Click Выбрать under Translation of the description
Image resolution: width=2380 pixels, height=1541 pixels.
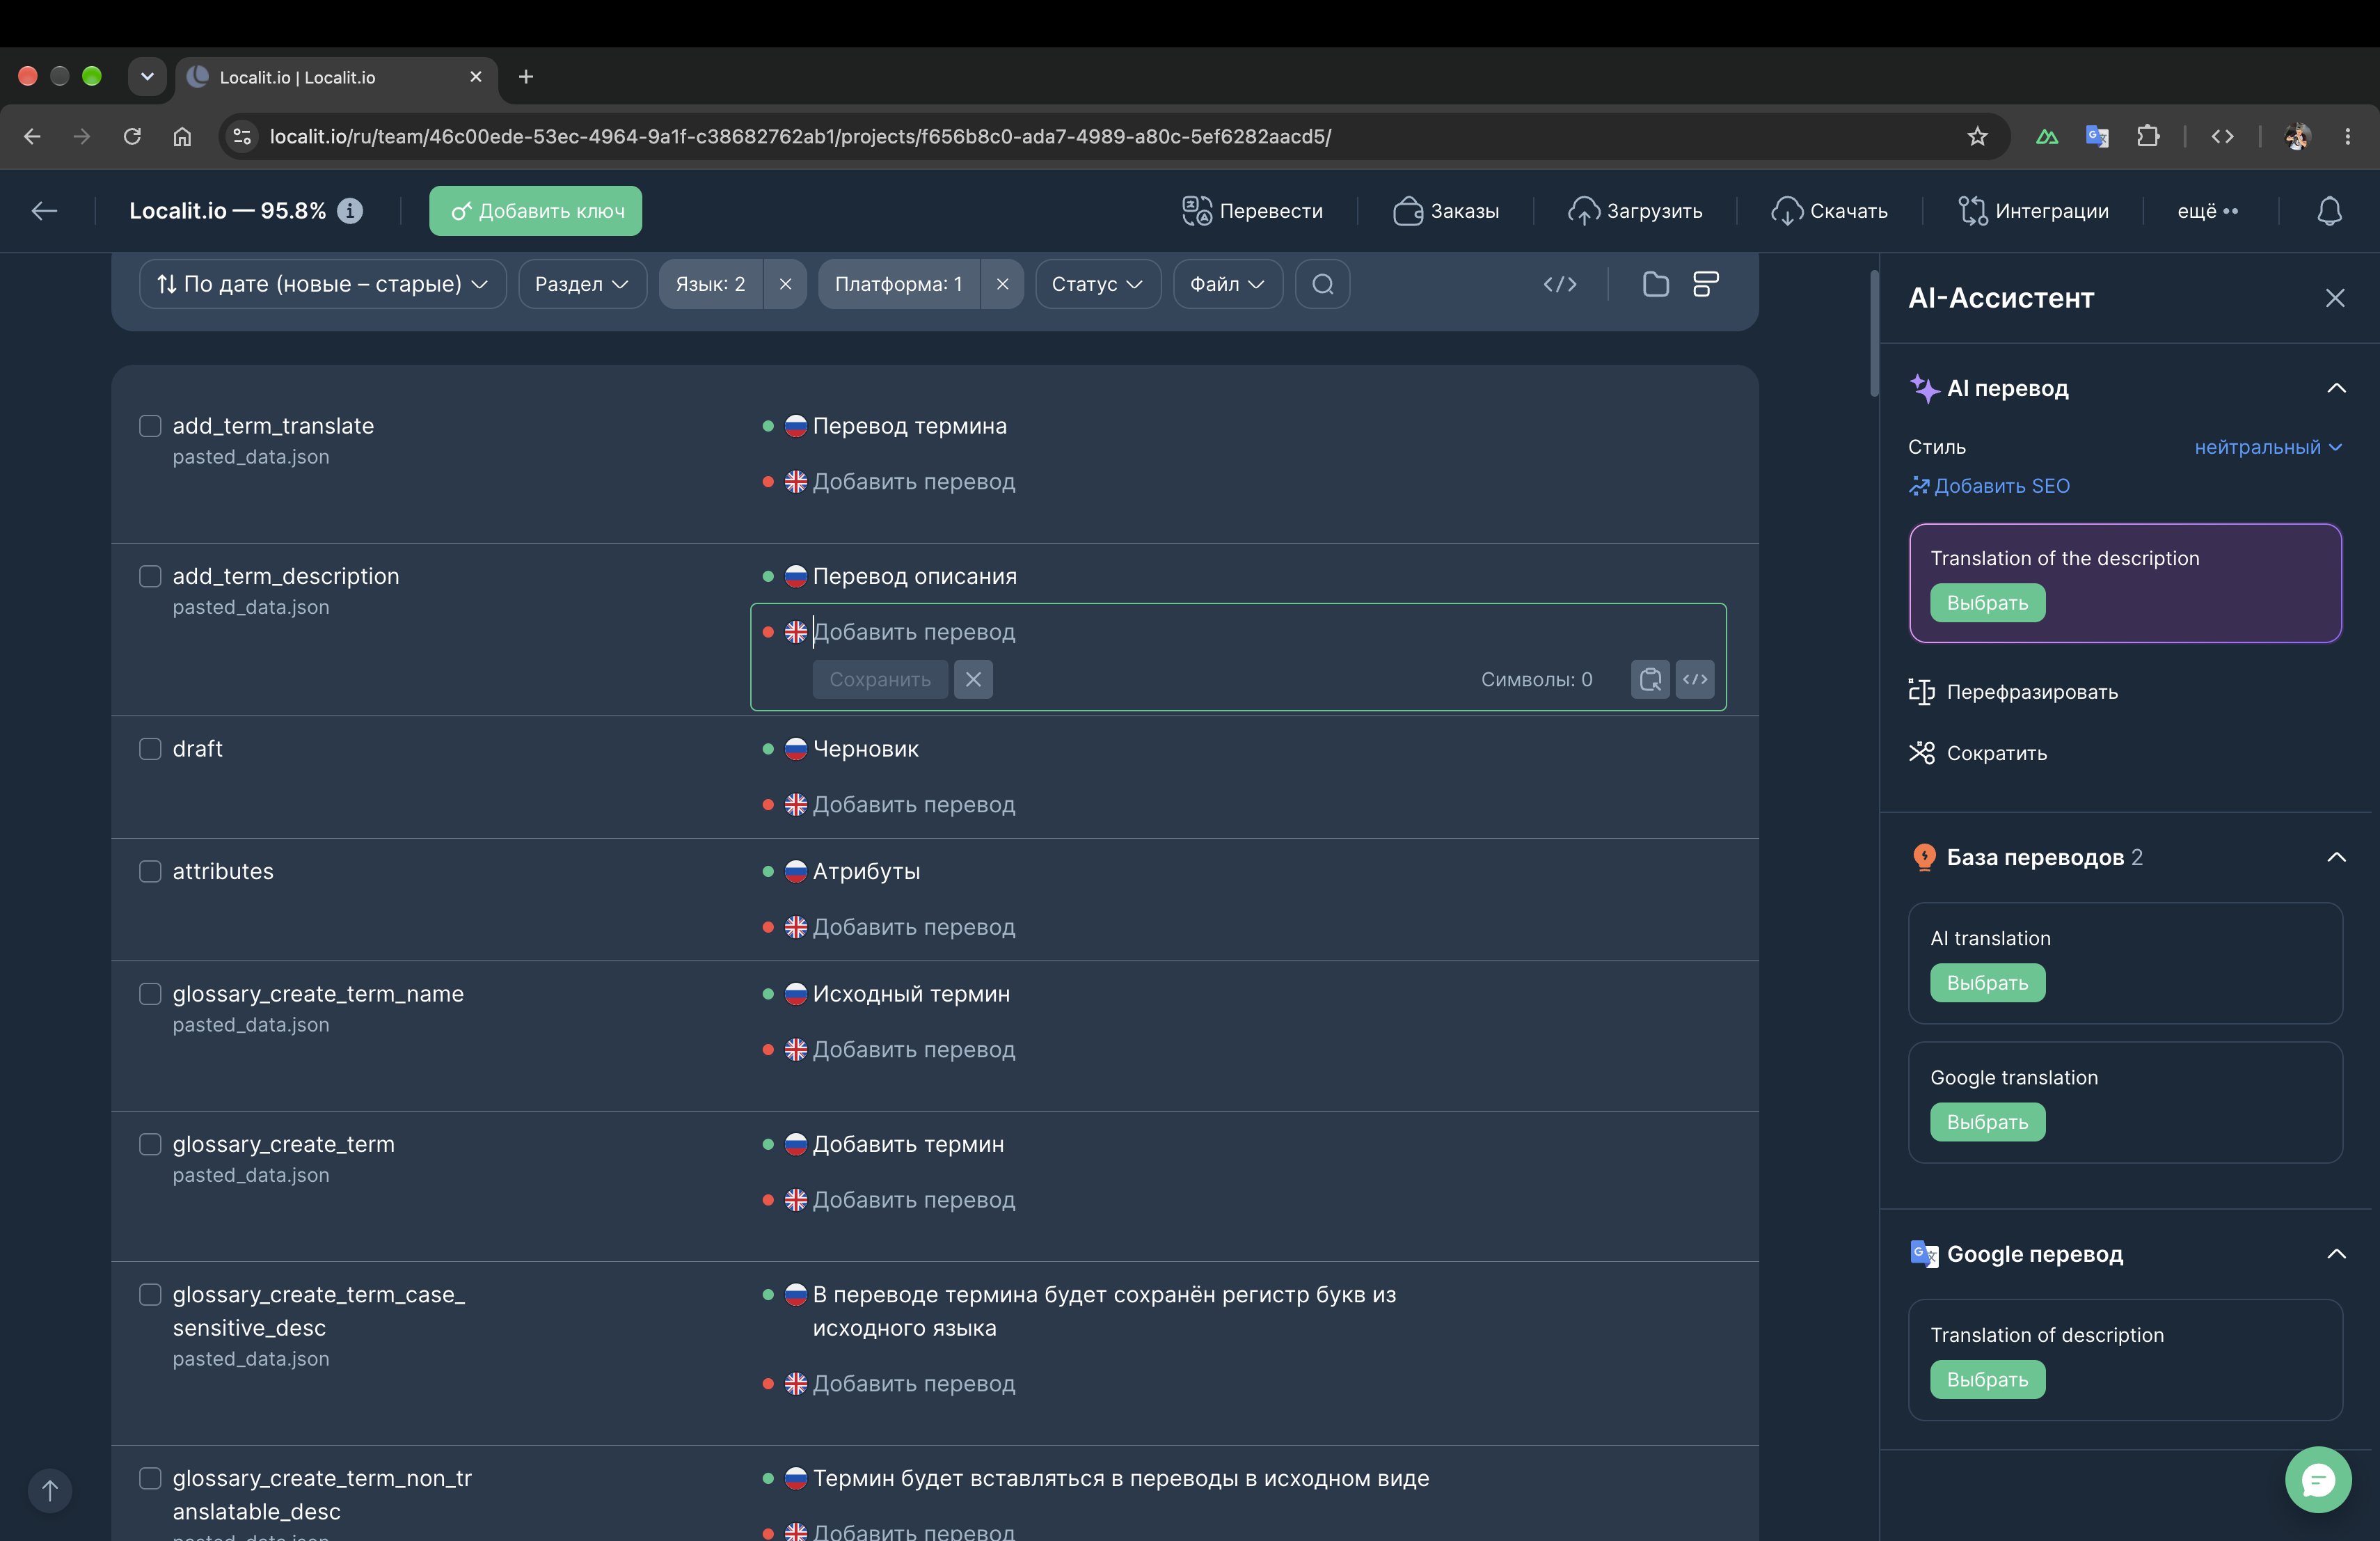click(1987, 603)
